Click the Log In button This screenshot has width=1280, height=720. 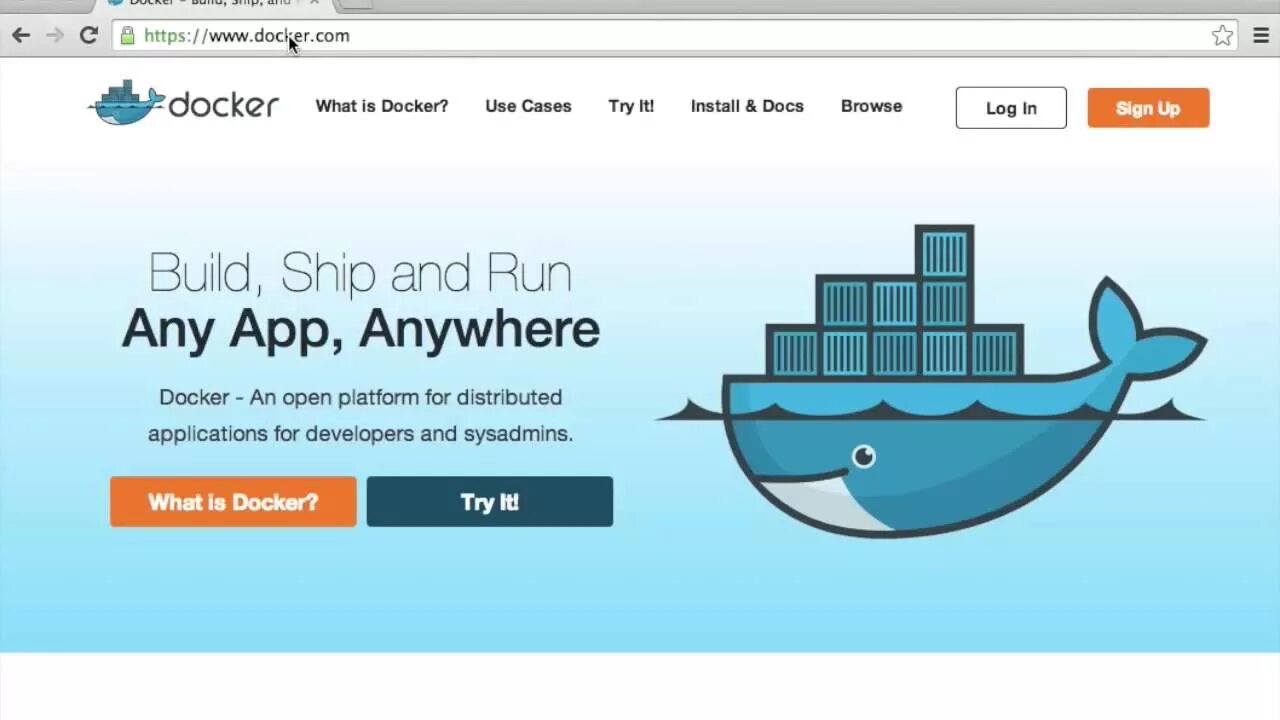pyautogui.click(x=1011, y=108)
